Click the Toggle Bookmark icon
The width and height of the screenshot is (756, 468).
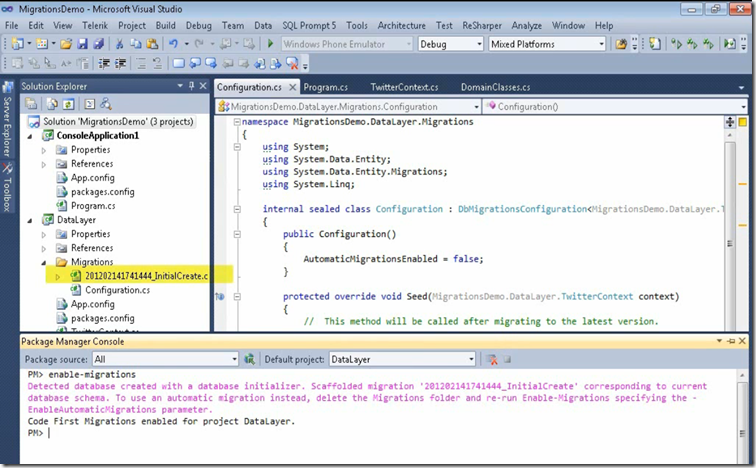[x=178, y=64]
